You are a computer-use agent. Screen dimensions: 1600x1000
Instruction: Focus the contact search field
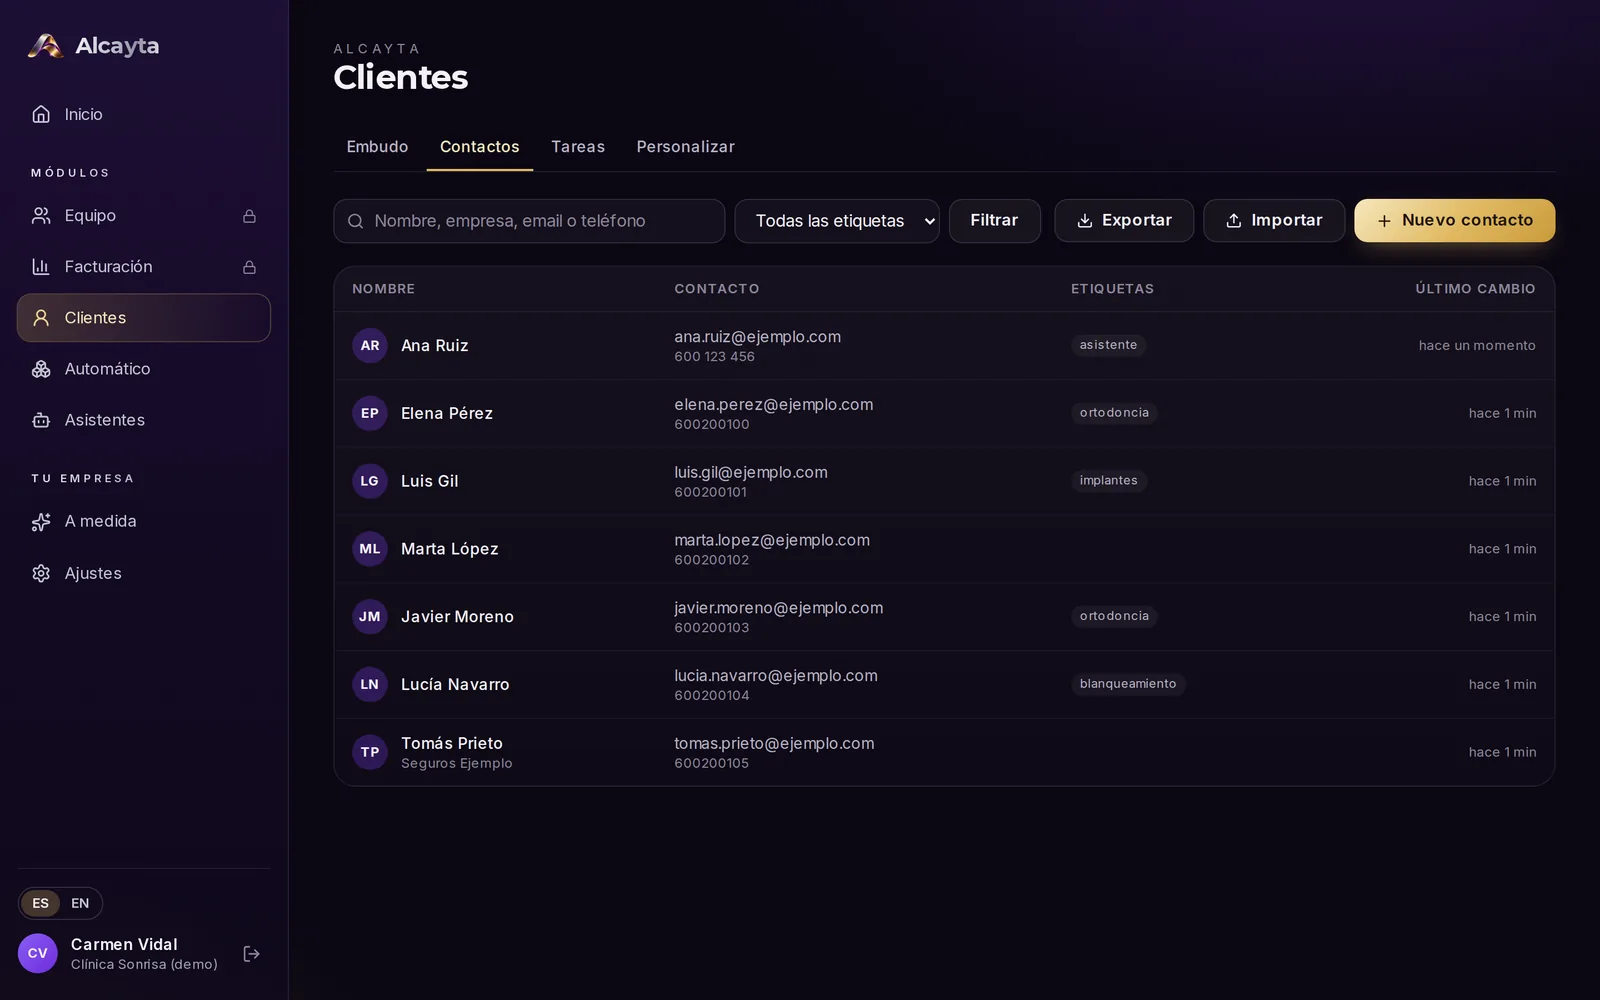[x=529, y=221]
